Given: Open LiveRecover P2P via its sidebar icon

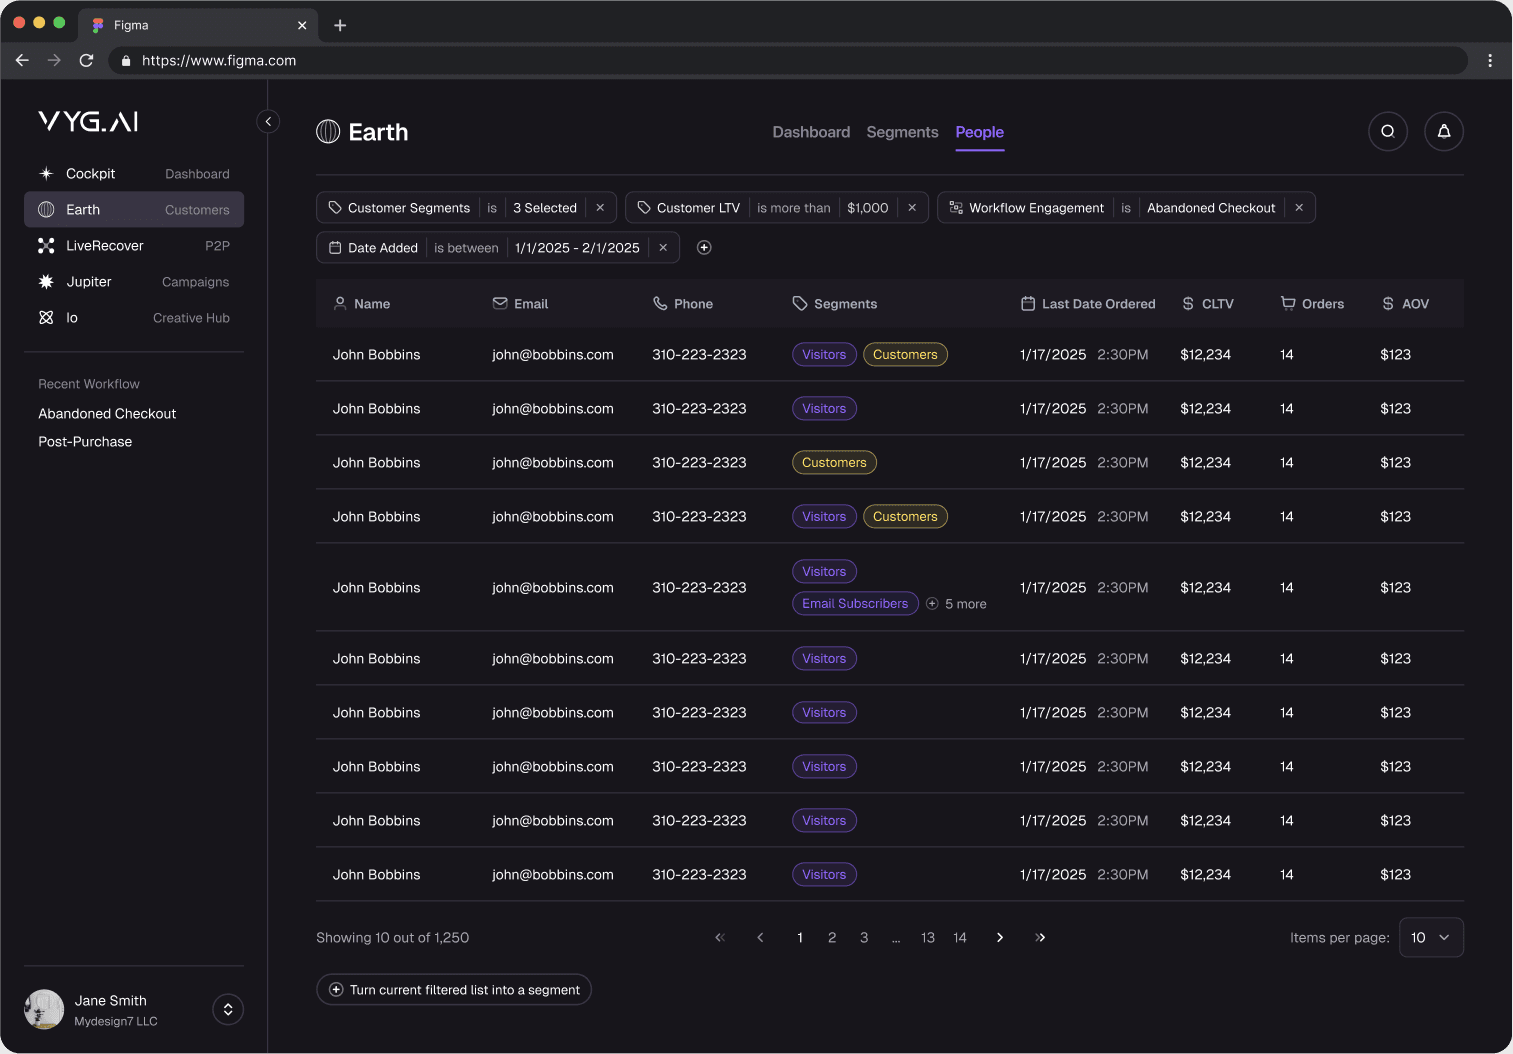Looking at the screenshot, I should click(46, 245).
